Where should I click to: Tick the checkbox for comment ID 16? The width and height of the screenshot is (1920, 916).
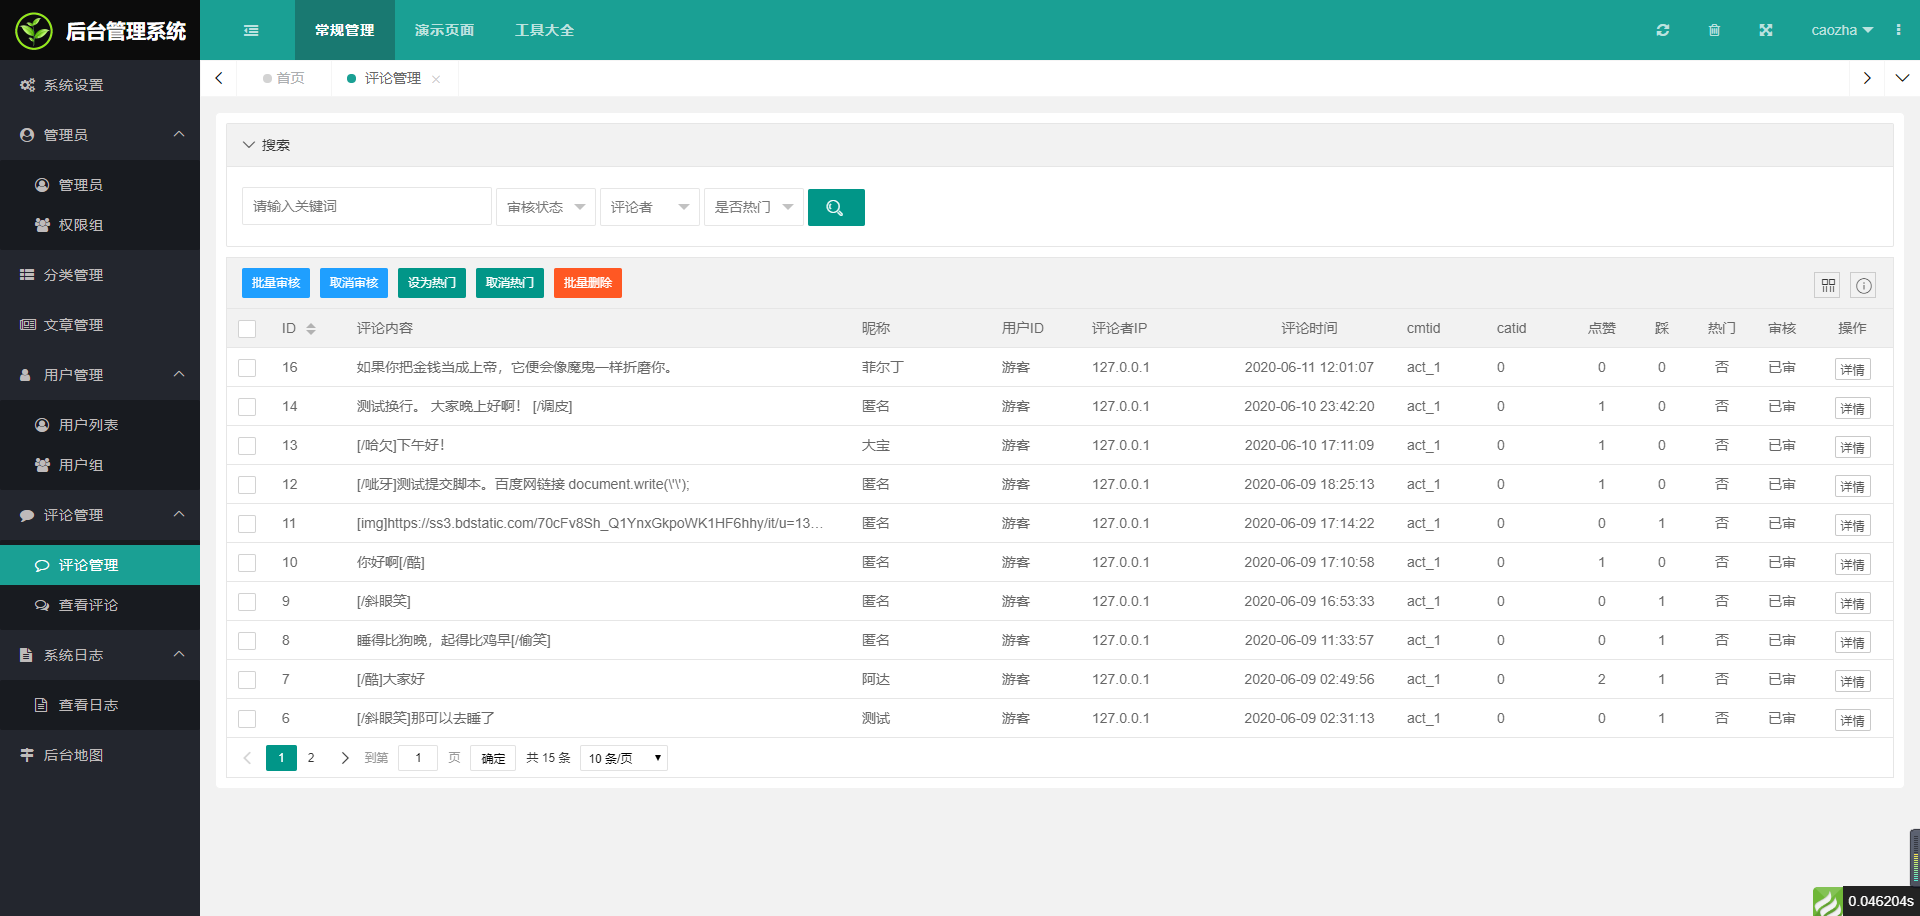point(247,368)
